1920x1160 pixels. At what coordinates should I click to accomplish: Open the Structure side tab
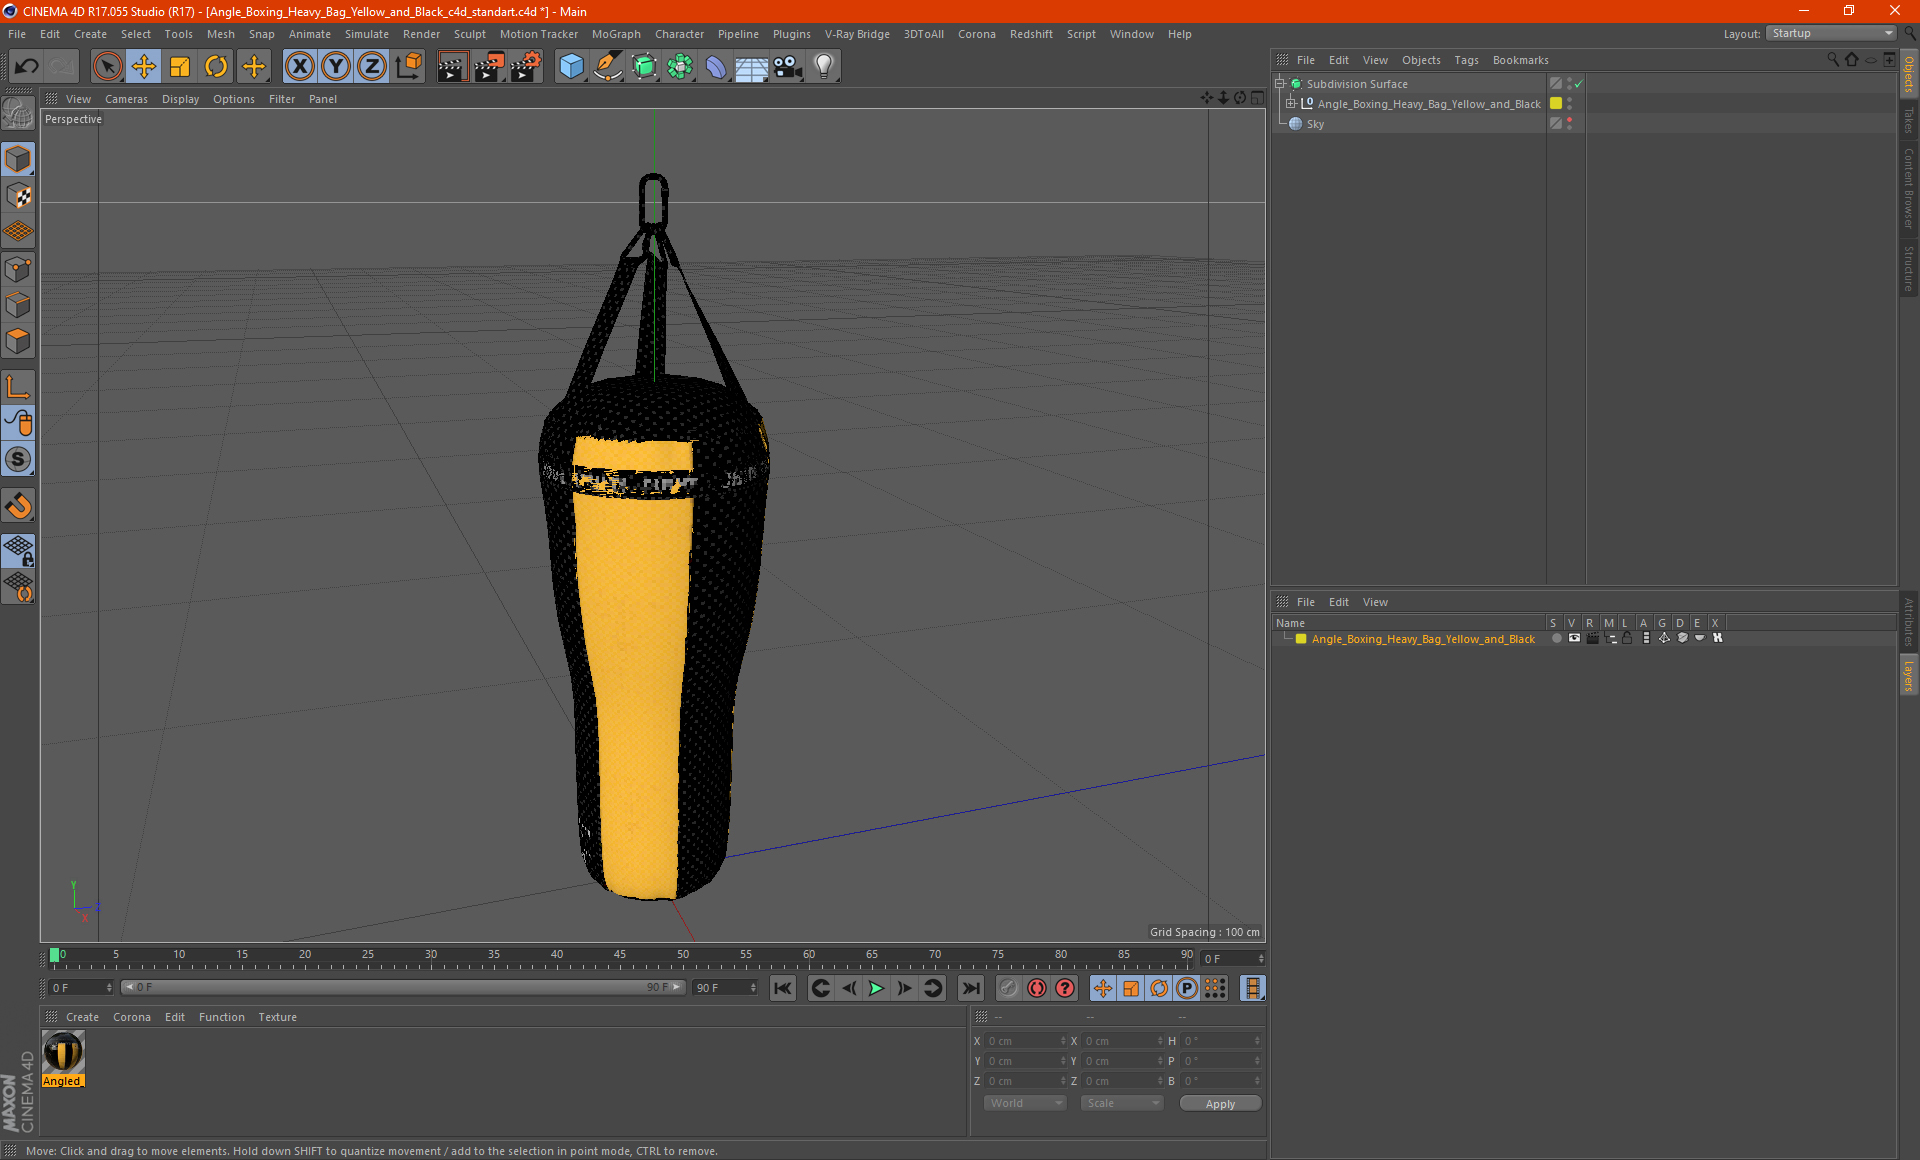pyautogui.click(x=1909, y=268)
